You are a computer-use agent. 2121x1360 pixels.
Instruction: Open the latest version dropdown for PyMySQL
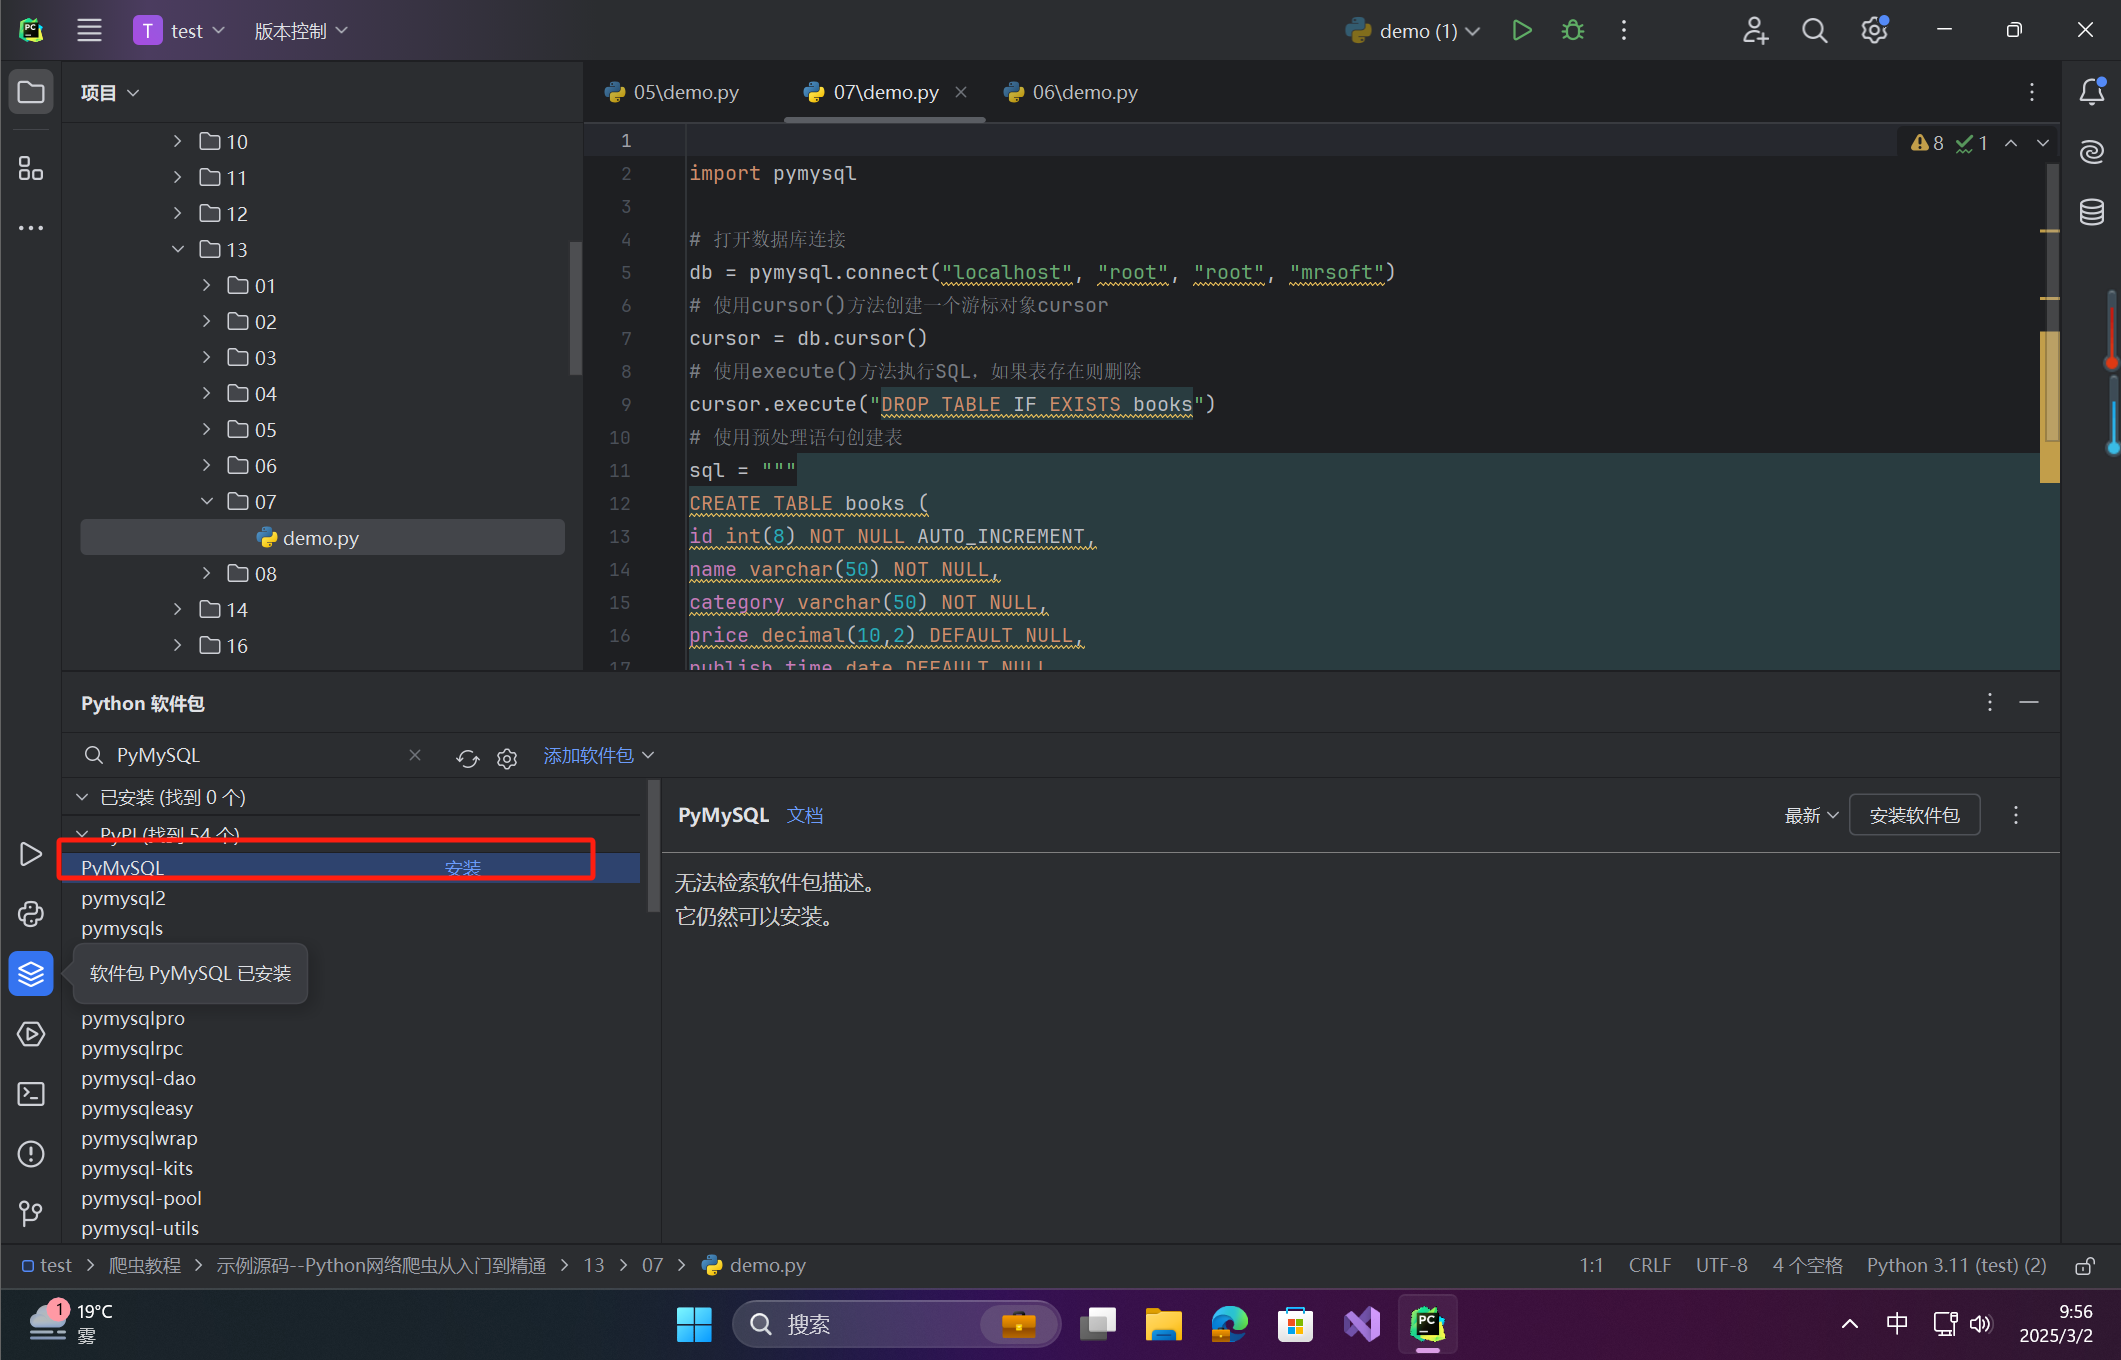pos(1811,815)
